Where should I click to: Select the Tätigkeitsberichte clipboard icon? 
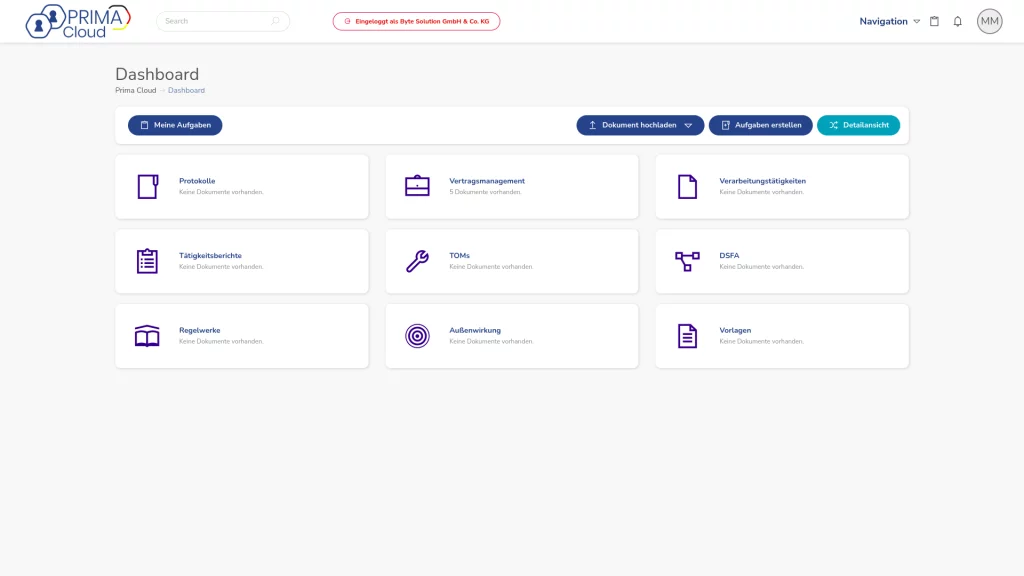(x=147, y=261)
